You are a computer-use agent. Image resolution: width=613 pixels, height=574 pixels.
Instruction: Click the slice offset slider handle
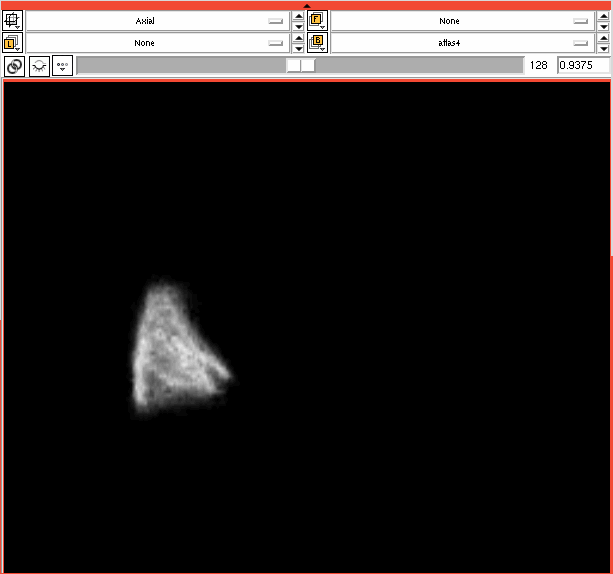[x=300, y=65]
